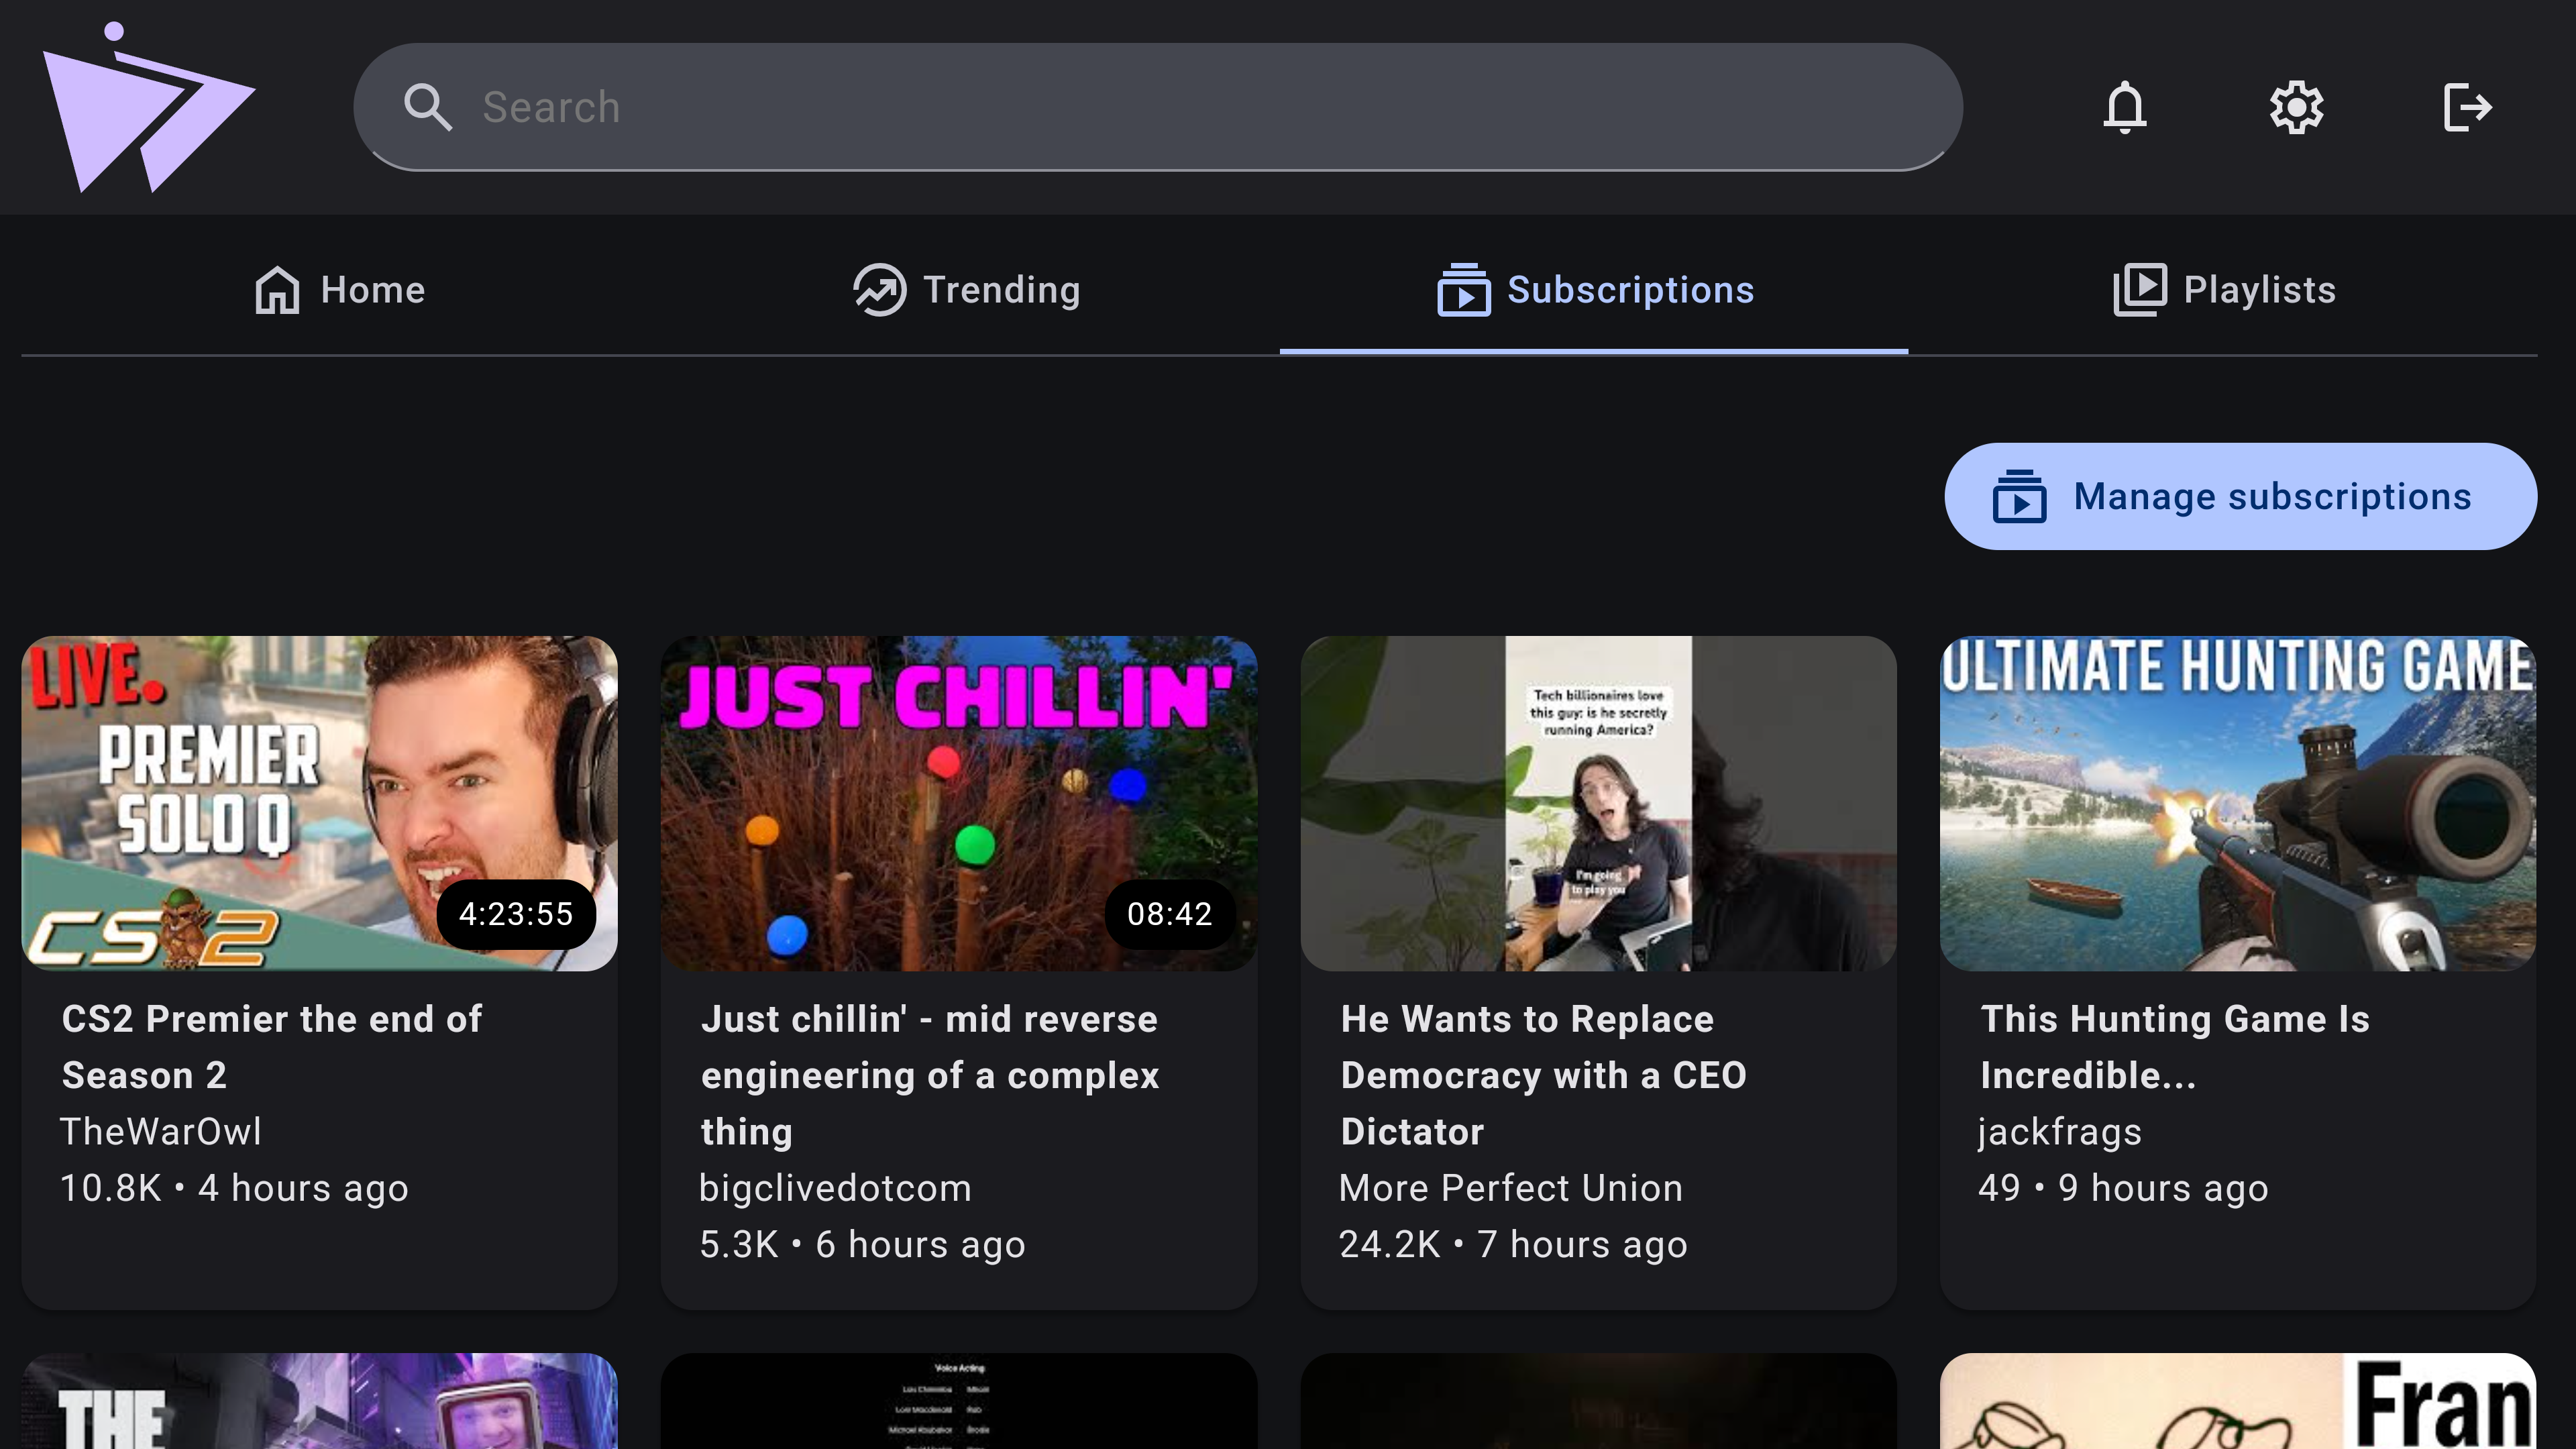Screen dimensions: 2576x1449
Task: Click the Materialious logo icon
Action: [148, 108]
